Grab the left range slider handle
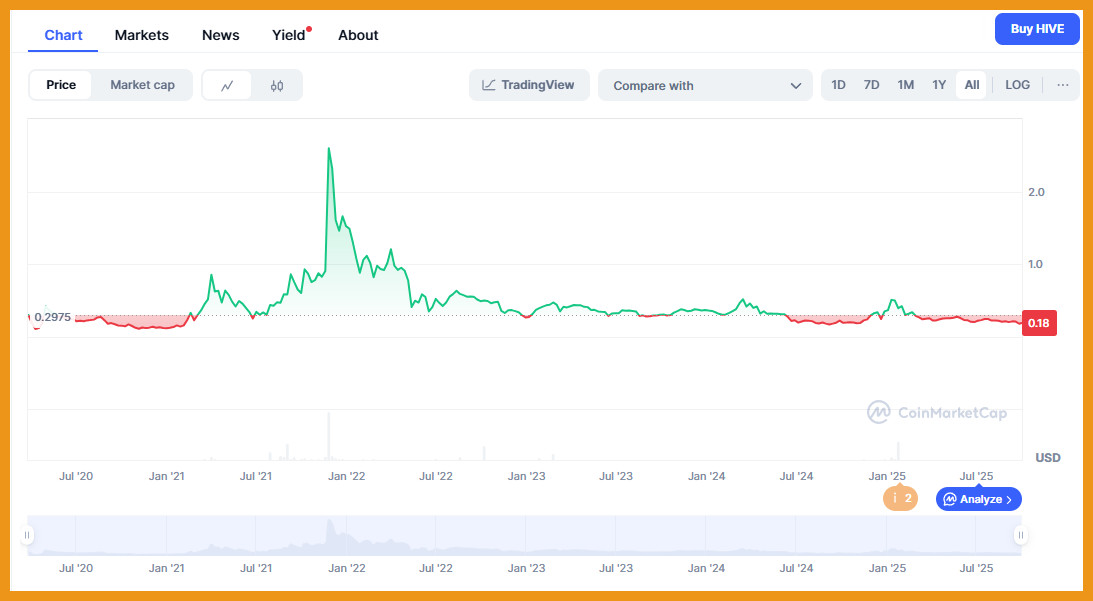 tap(28, 535)
